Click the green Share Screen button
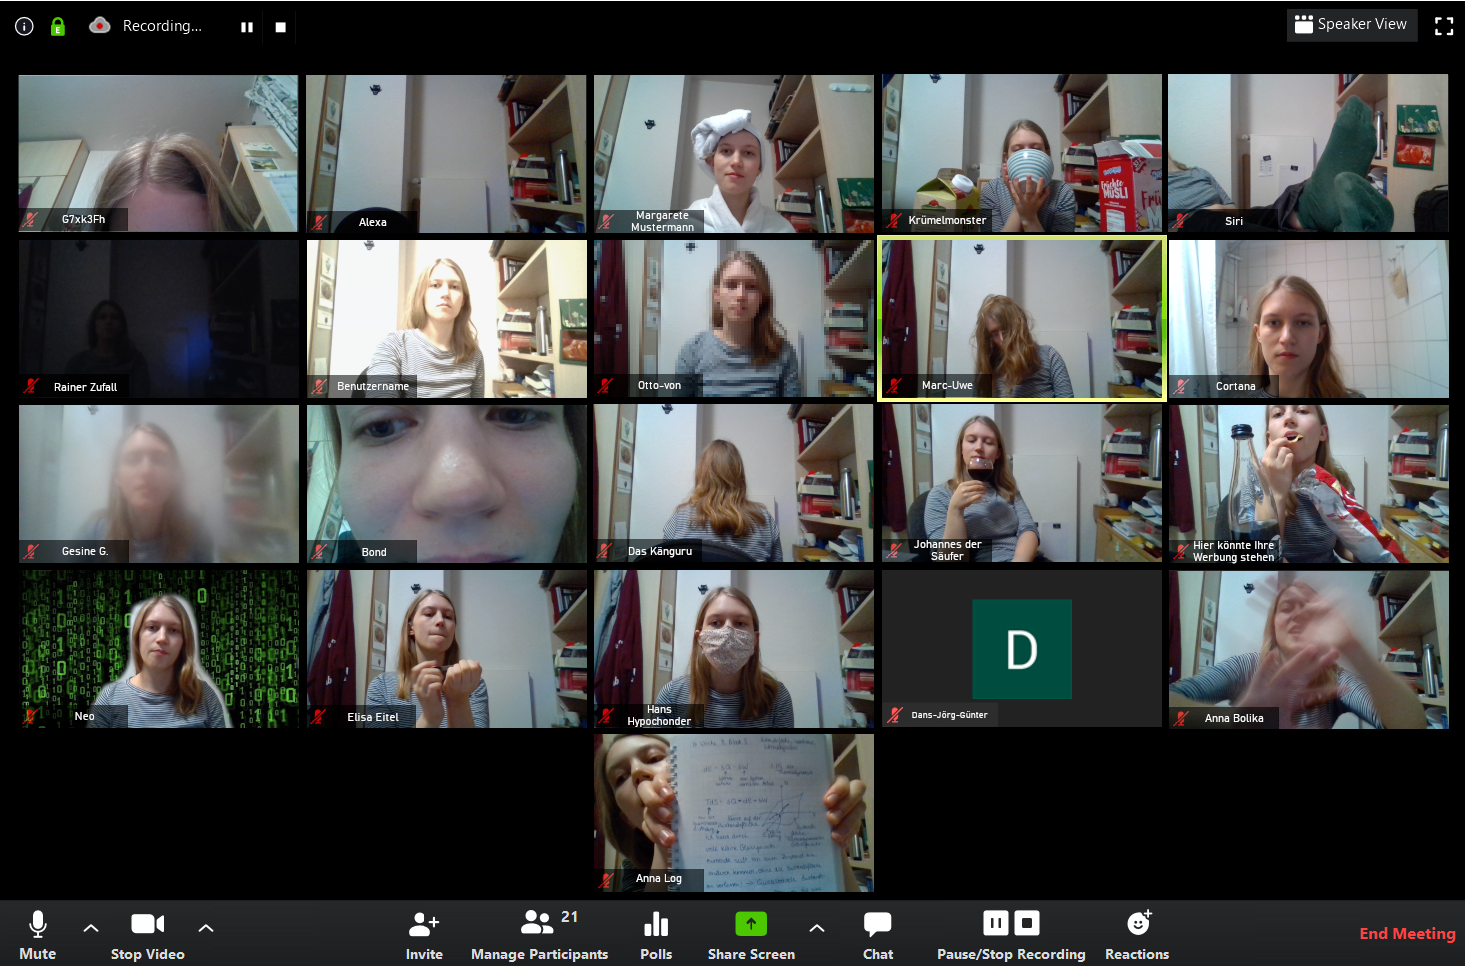1465x966 pixels. pyautogui.click(x=751, y=925)
